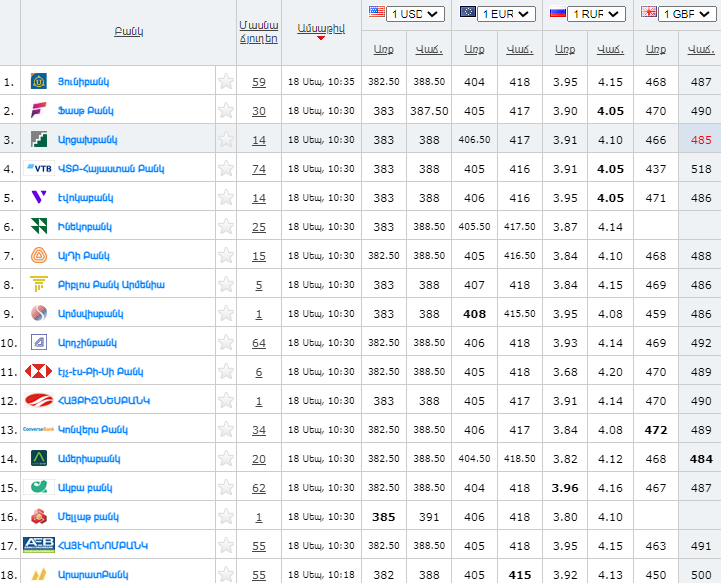Click the Inecobank logo icon in row 6
This screenshot has height=583, width=721.
(39, 226)
